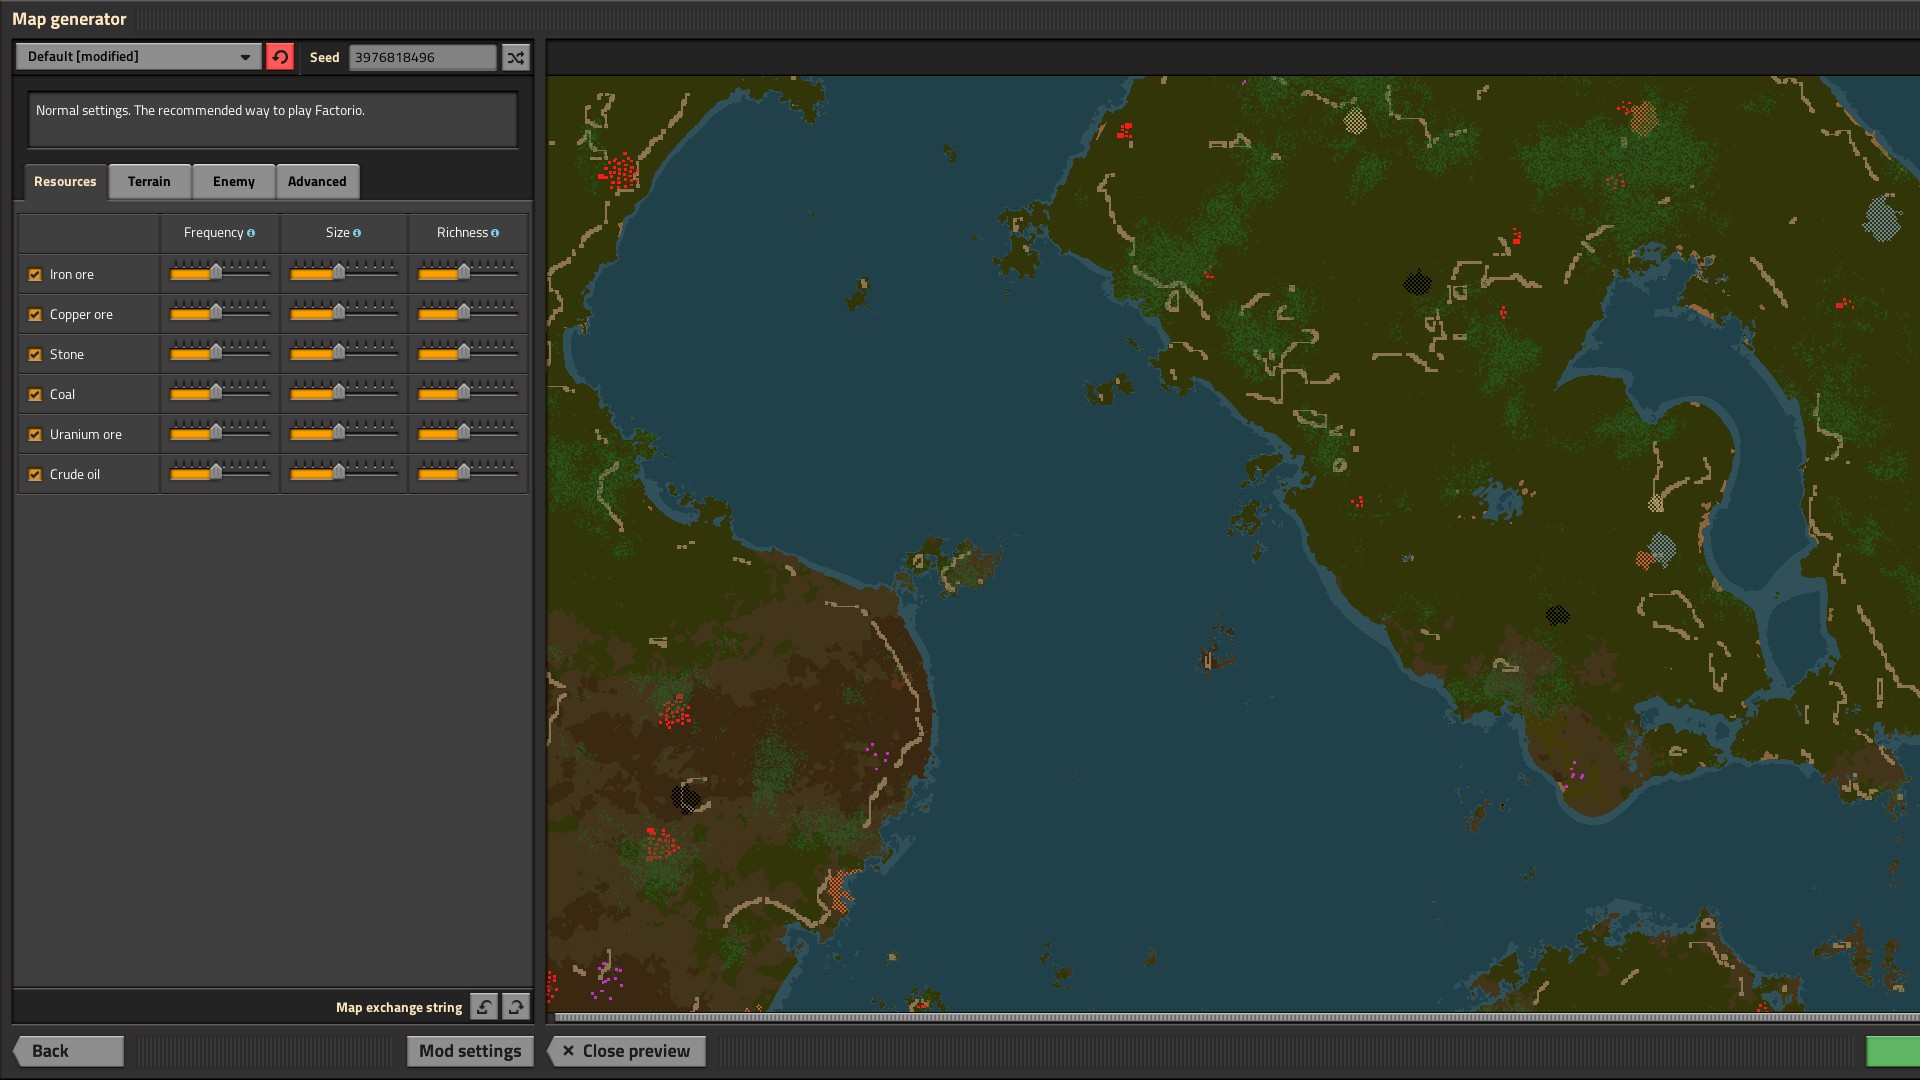Adjust the Copper ore frequency slider

(x=220, y=312)
